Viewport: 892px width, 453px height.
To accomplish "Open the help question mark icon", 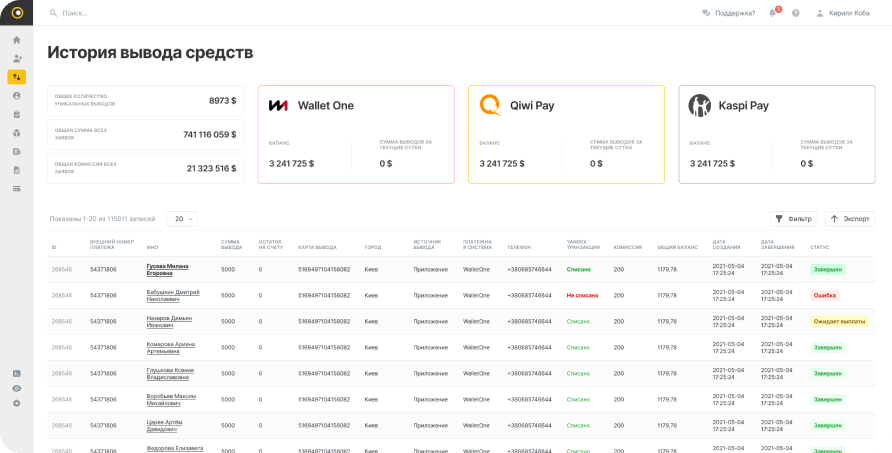I will click(x=796, y=13).
